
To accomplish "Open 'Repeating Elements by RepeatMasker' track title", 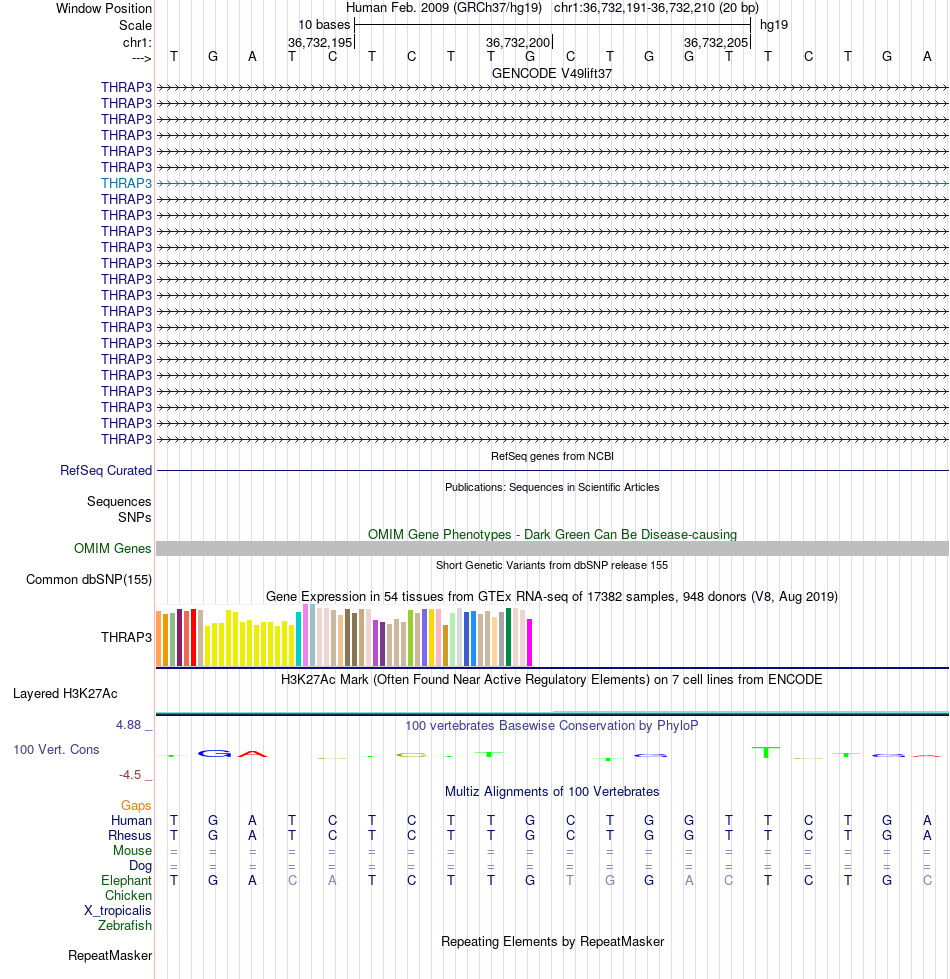I will (x=552, y=942).
